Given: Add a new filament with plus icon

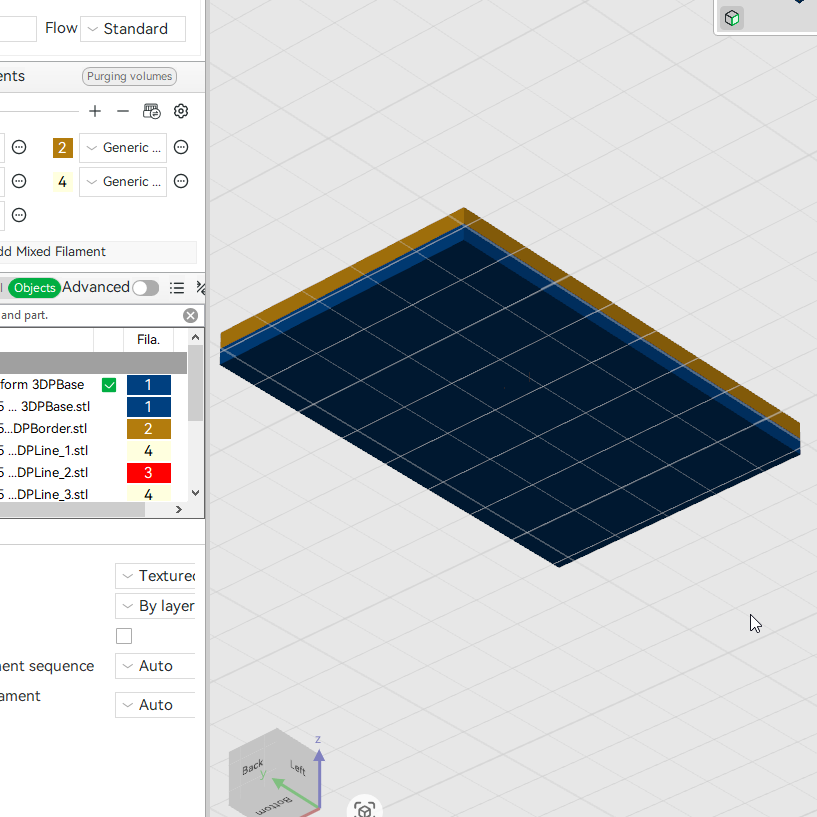Looking at the screenshot, I should click(95, 111).
